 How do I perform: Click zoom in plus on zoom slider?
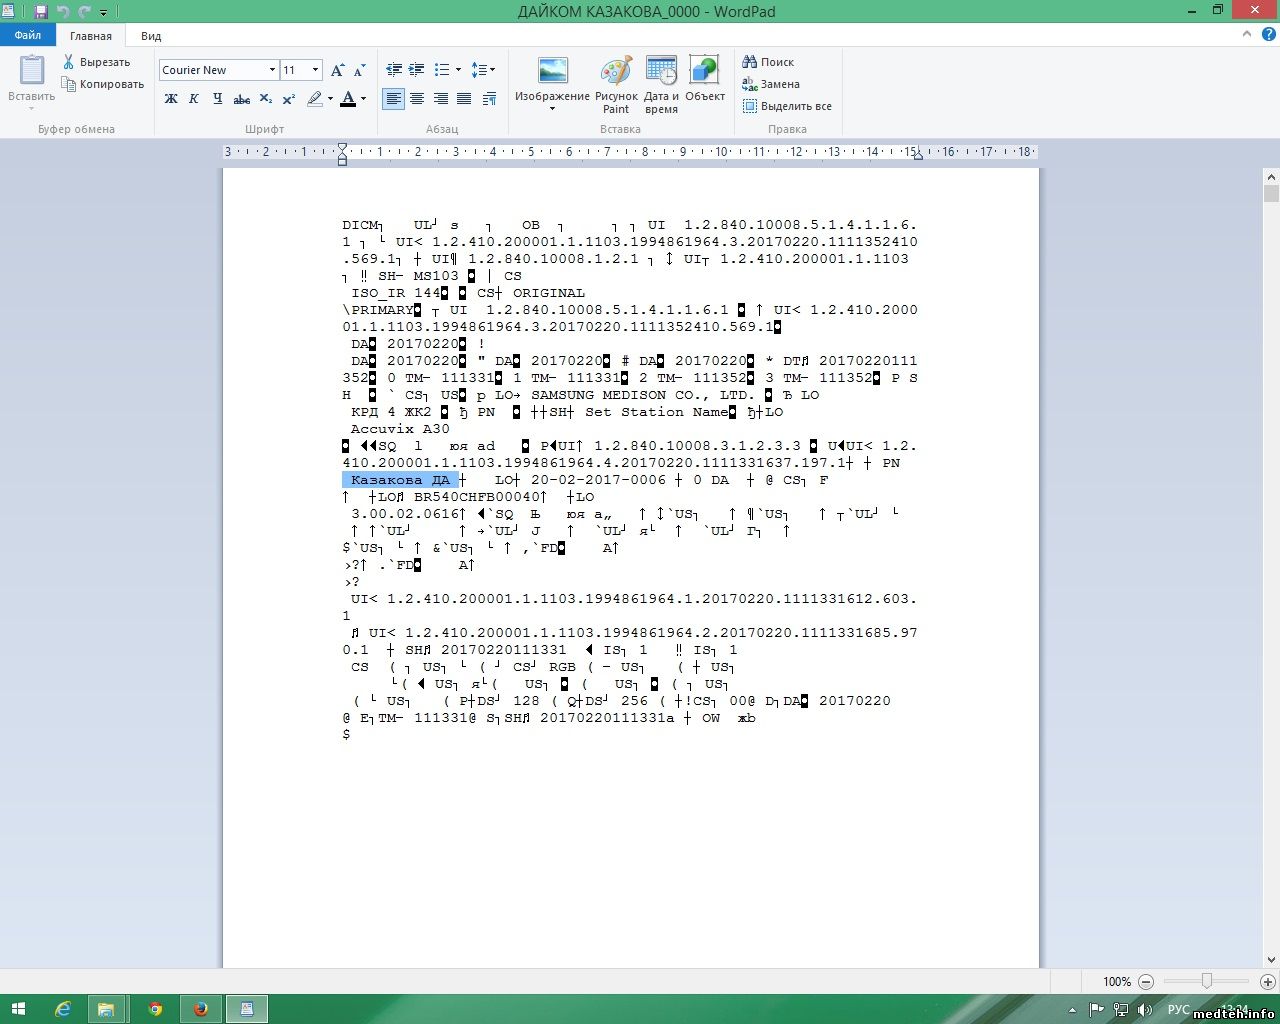click(x=1267, y=982)
